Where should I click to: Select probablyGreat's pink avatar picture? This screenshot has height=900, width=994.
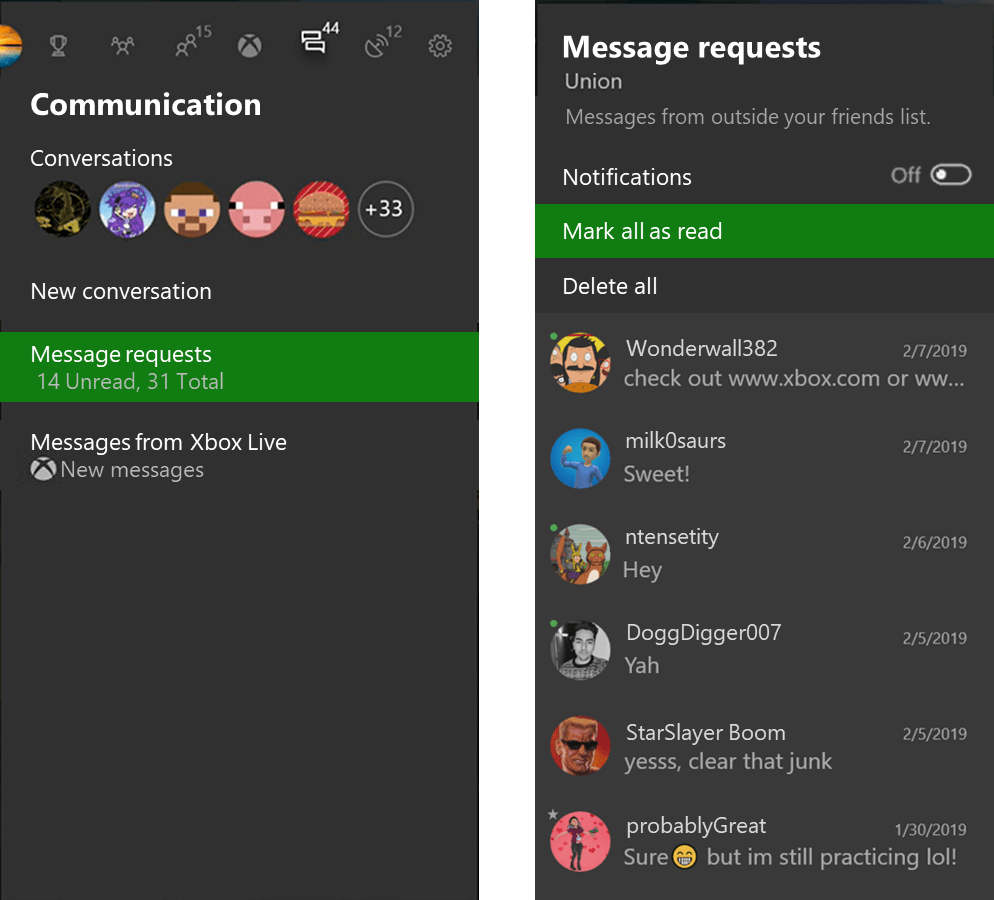[x=580, y=842]
